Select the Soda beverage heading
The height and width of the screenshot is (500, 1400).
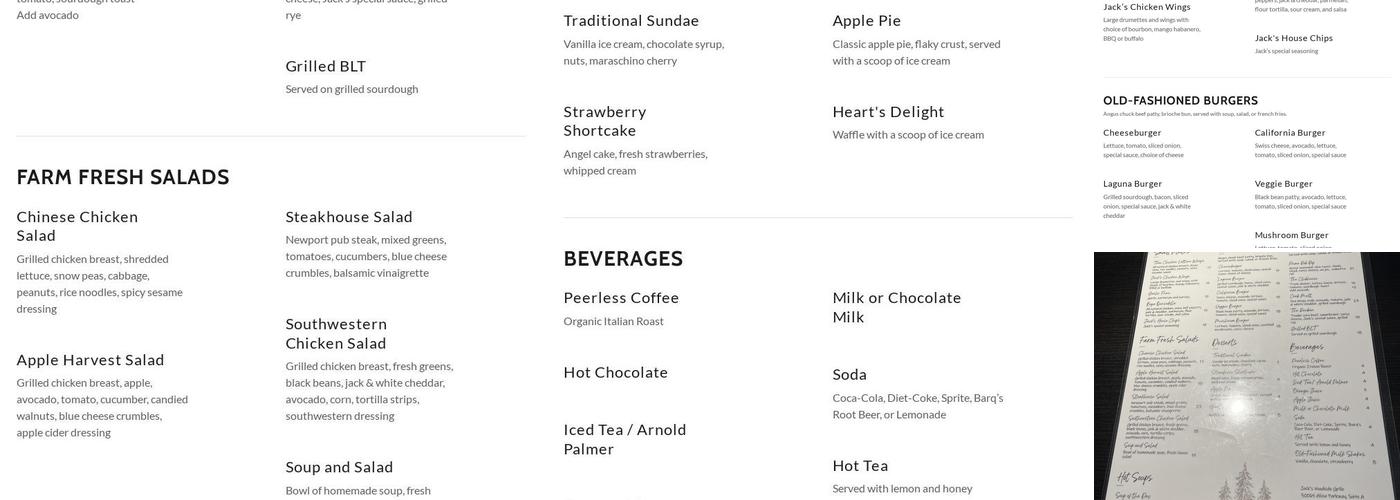[850, 375]
